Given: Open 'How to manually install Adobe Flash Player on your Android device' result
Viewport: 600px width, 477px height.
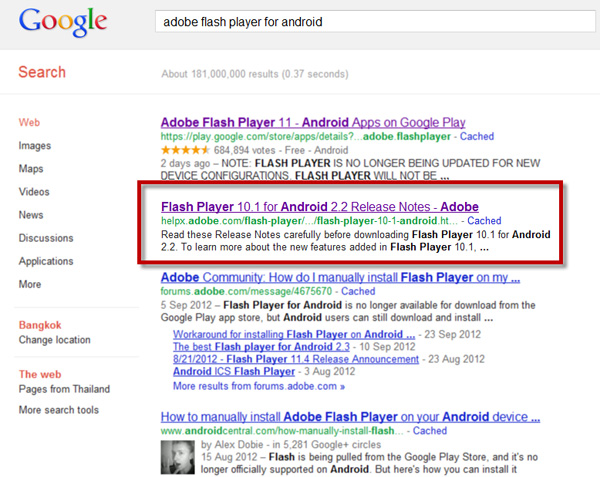Looking at the screenshot, I should [350, 417].
